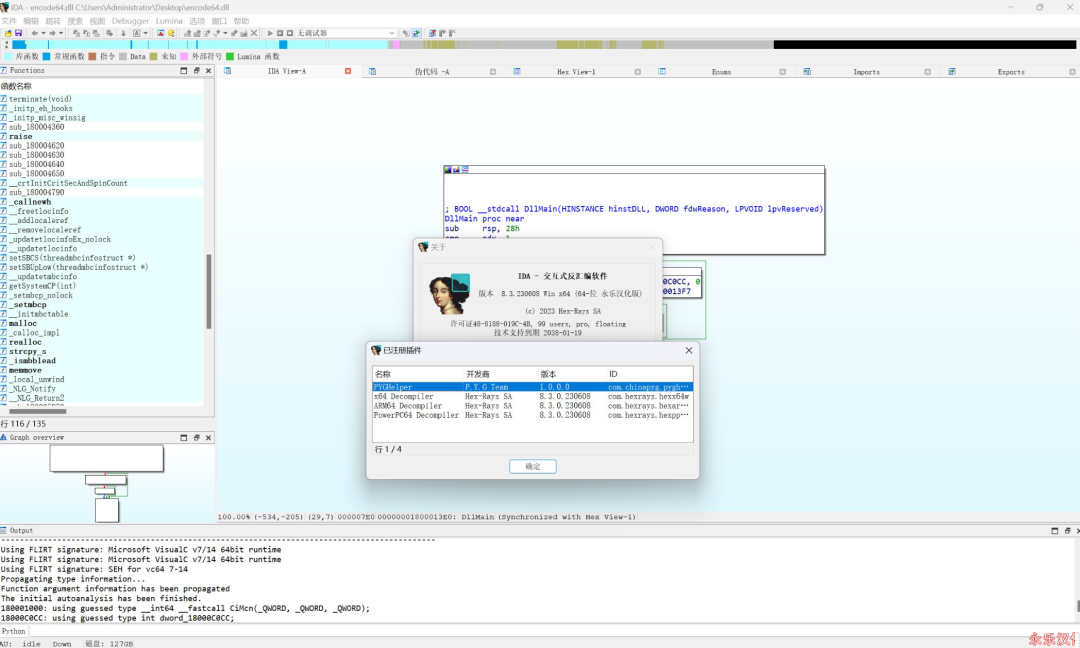Click the yellow lightbulb toolbar icon

pyautogui.click(x=171, y=33)
